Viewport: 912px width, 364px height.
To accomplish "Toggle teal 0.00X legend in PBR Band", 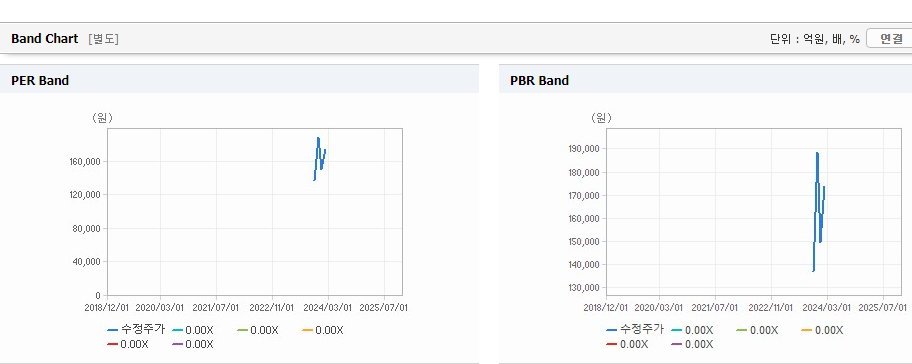I will (x=693, y=330).
